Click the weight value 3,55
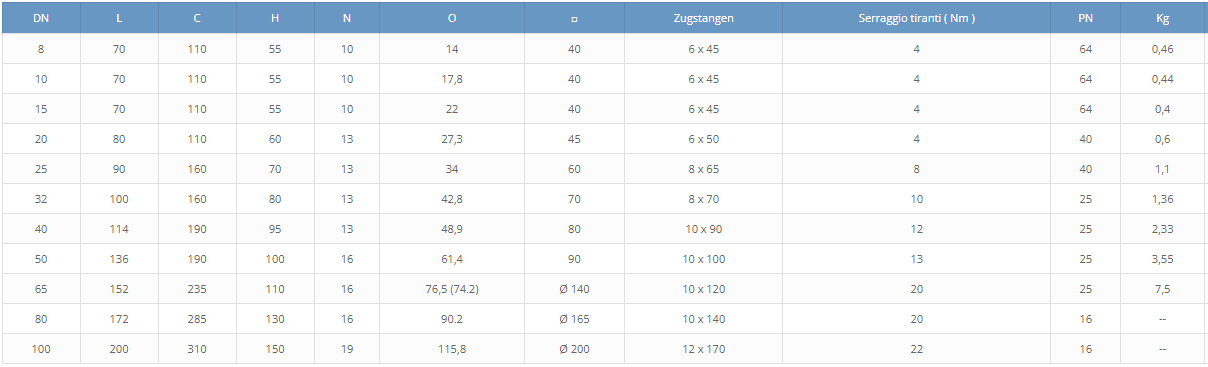This screenshot has height=367, width=1208. [x=1162, y=259]
